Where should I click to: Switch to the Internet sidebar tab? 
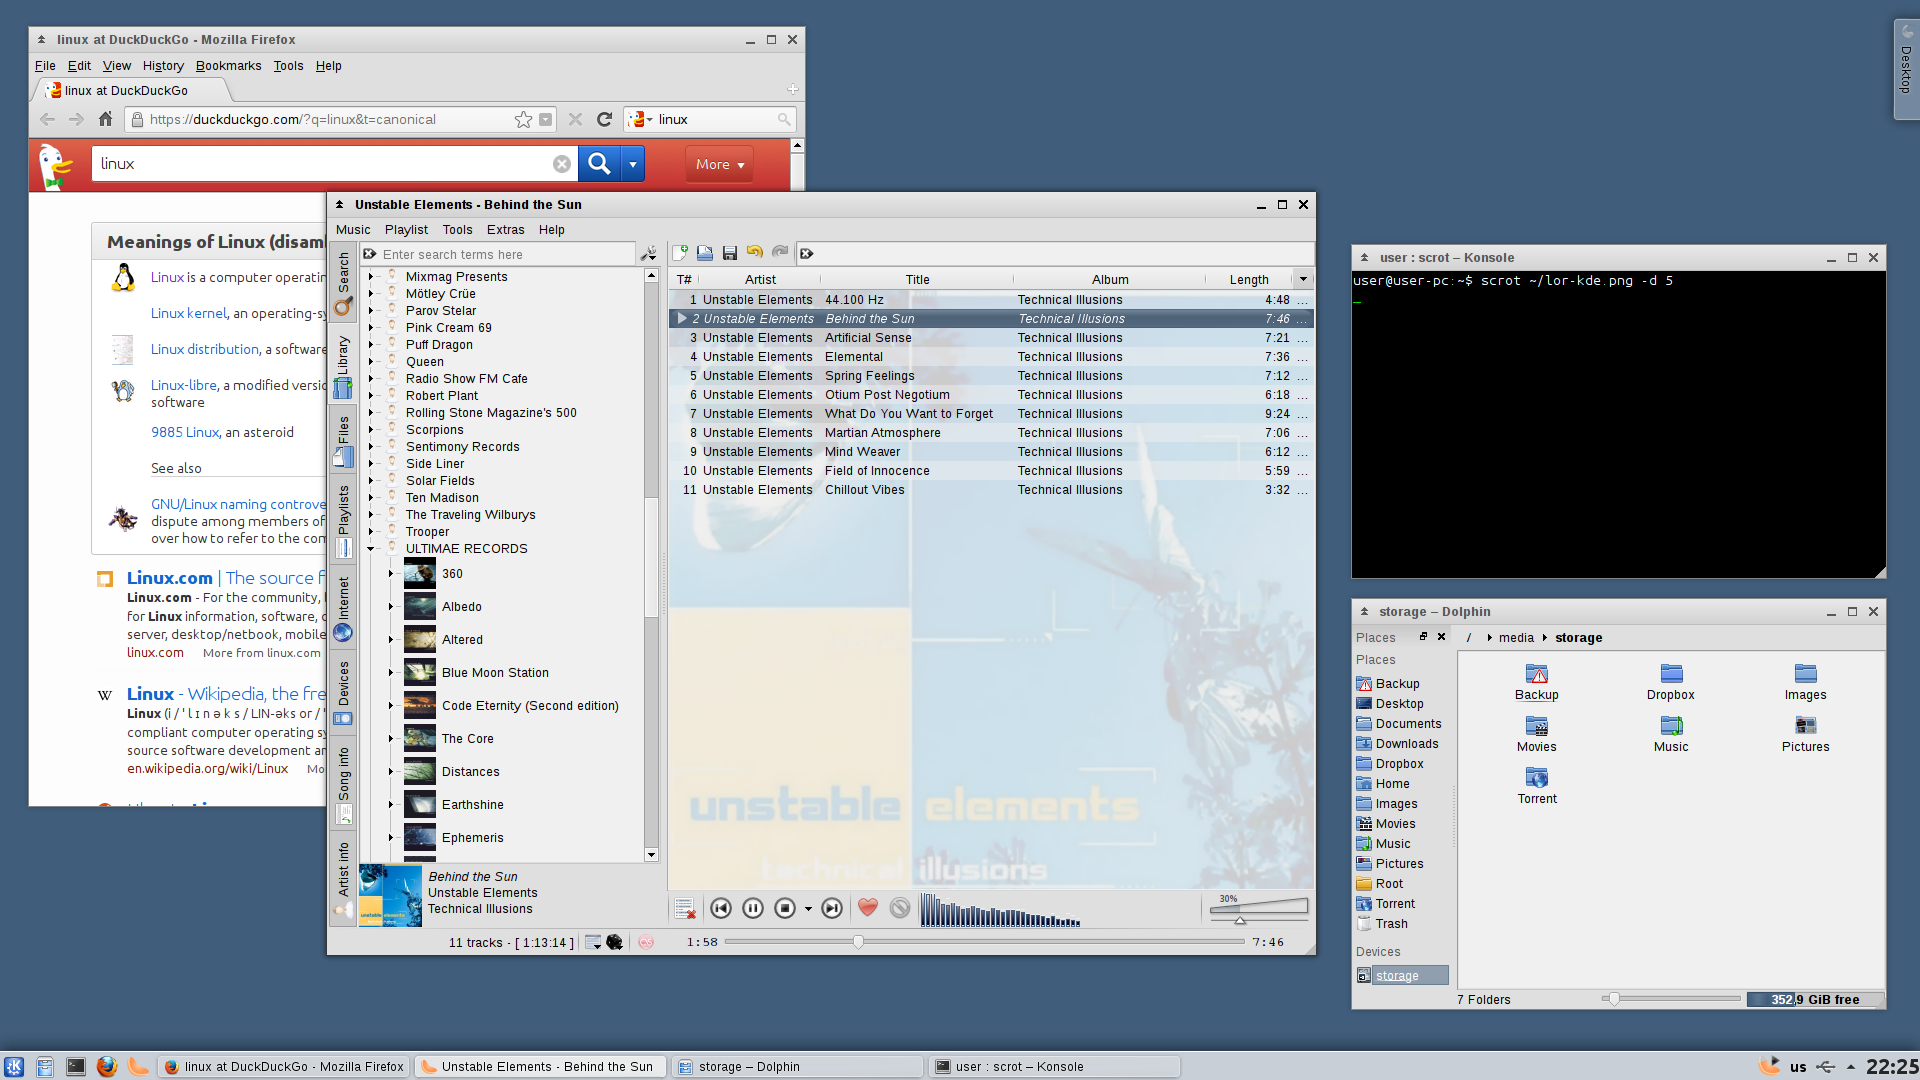[343, 608]
